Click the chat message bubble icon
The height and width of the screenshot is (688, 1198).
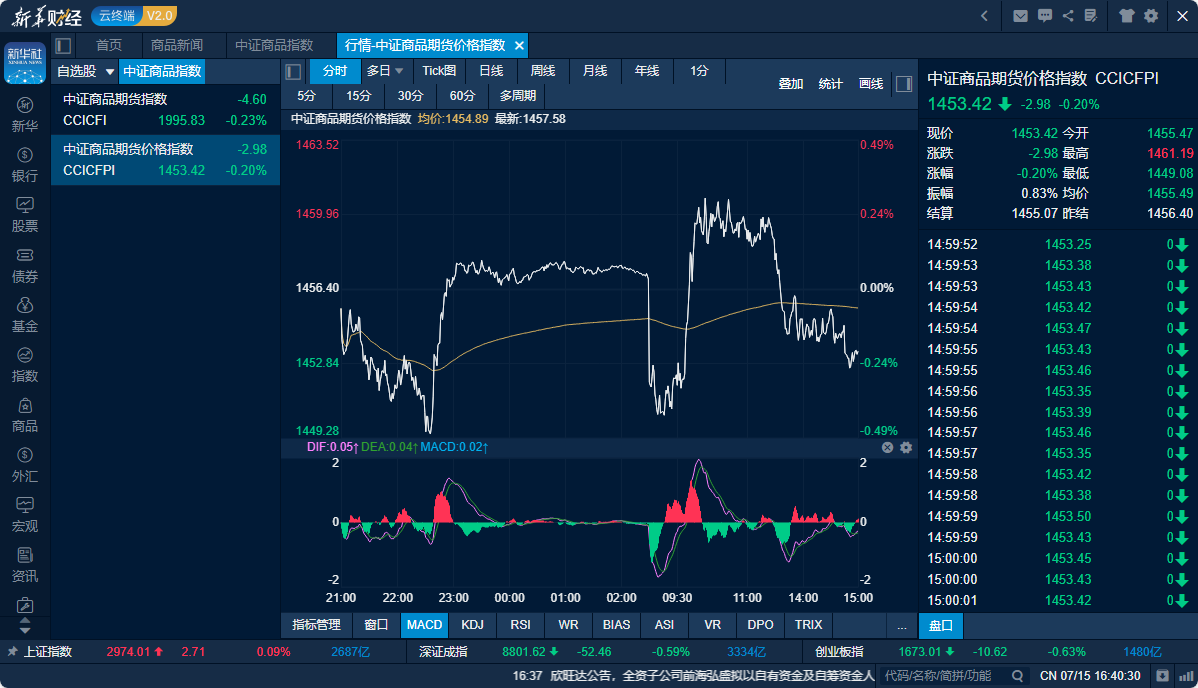(1045, 16)
